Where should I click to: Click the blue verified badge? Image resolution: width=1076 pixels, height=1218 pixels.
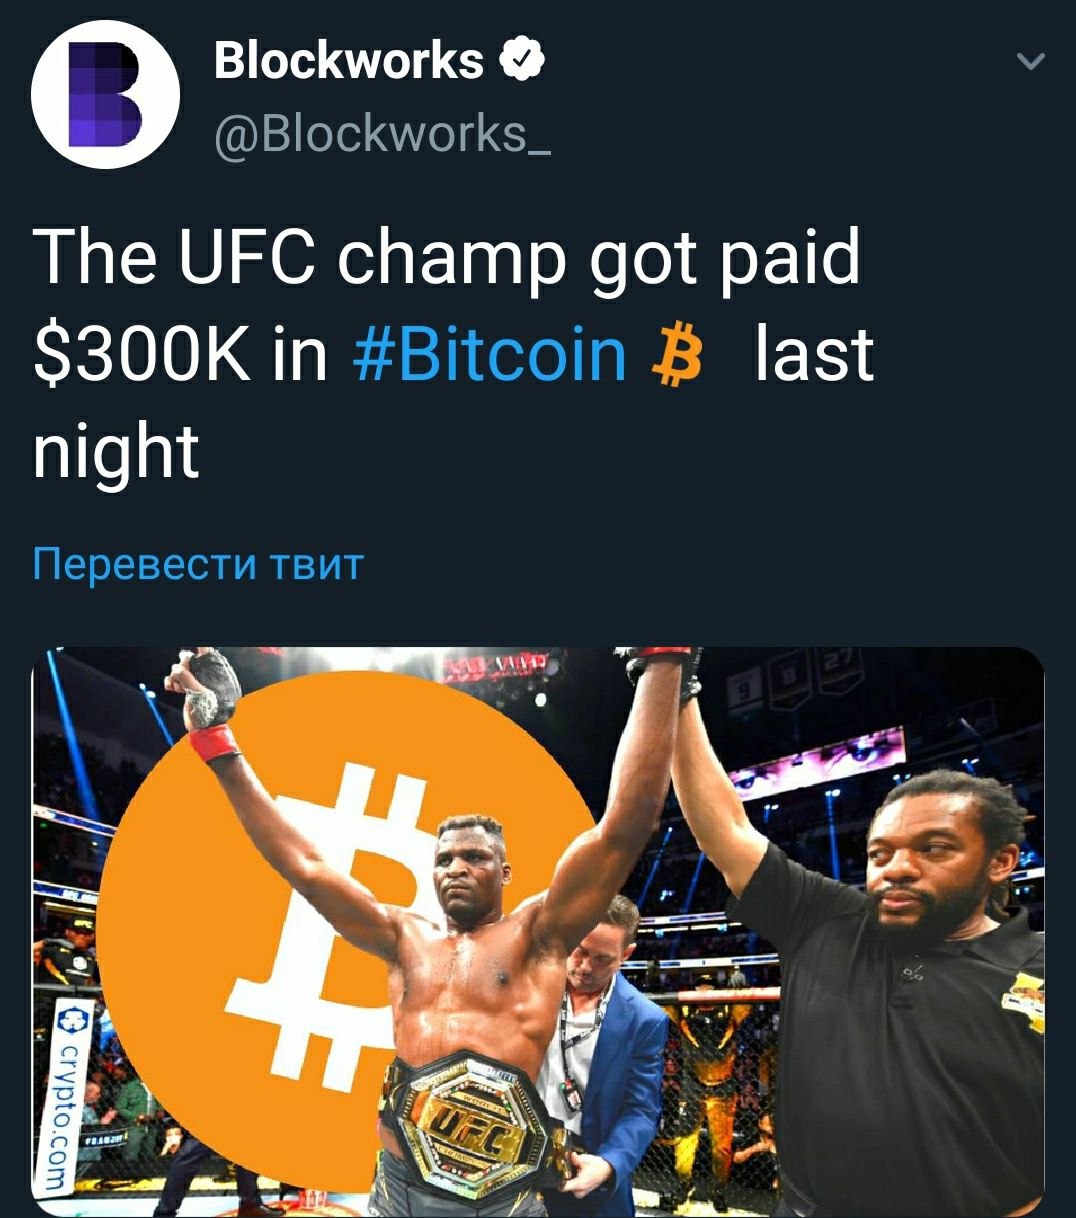click(521, 61)
